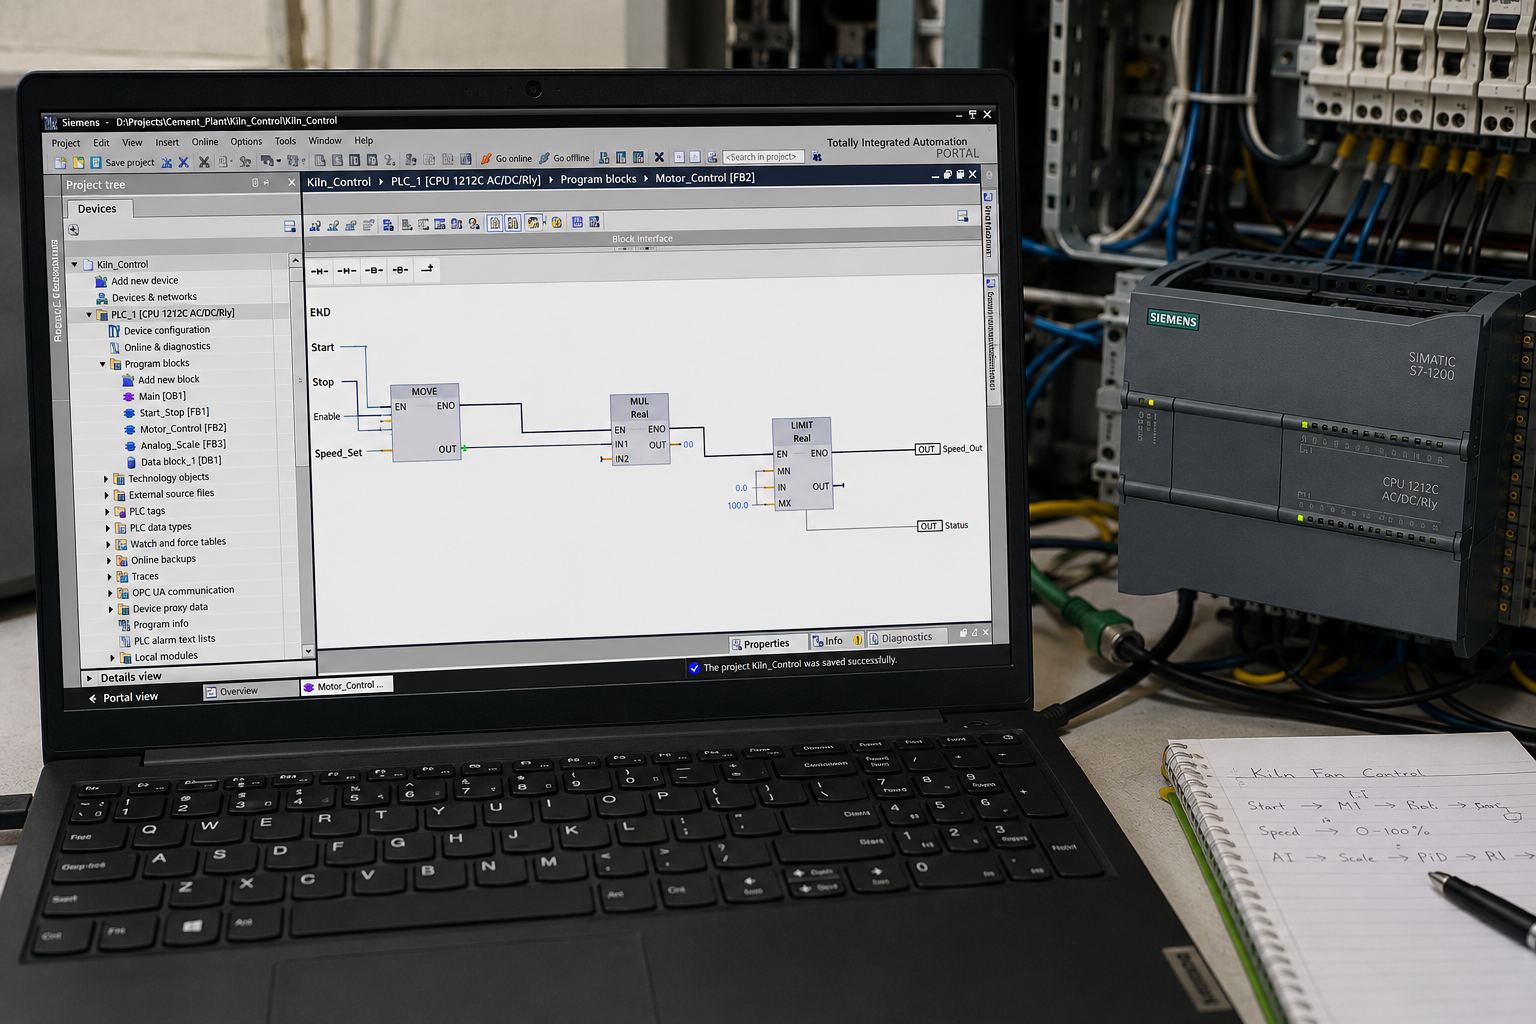The width and height of the screenshot is (1536, 1024).
Task: Click the Block interface collapse bar
Action: 642,239
